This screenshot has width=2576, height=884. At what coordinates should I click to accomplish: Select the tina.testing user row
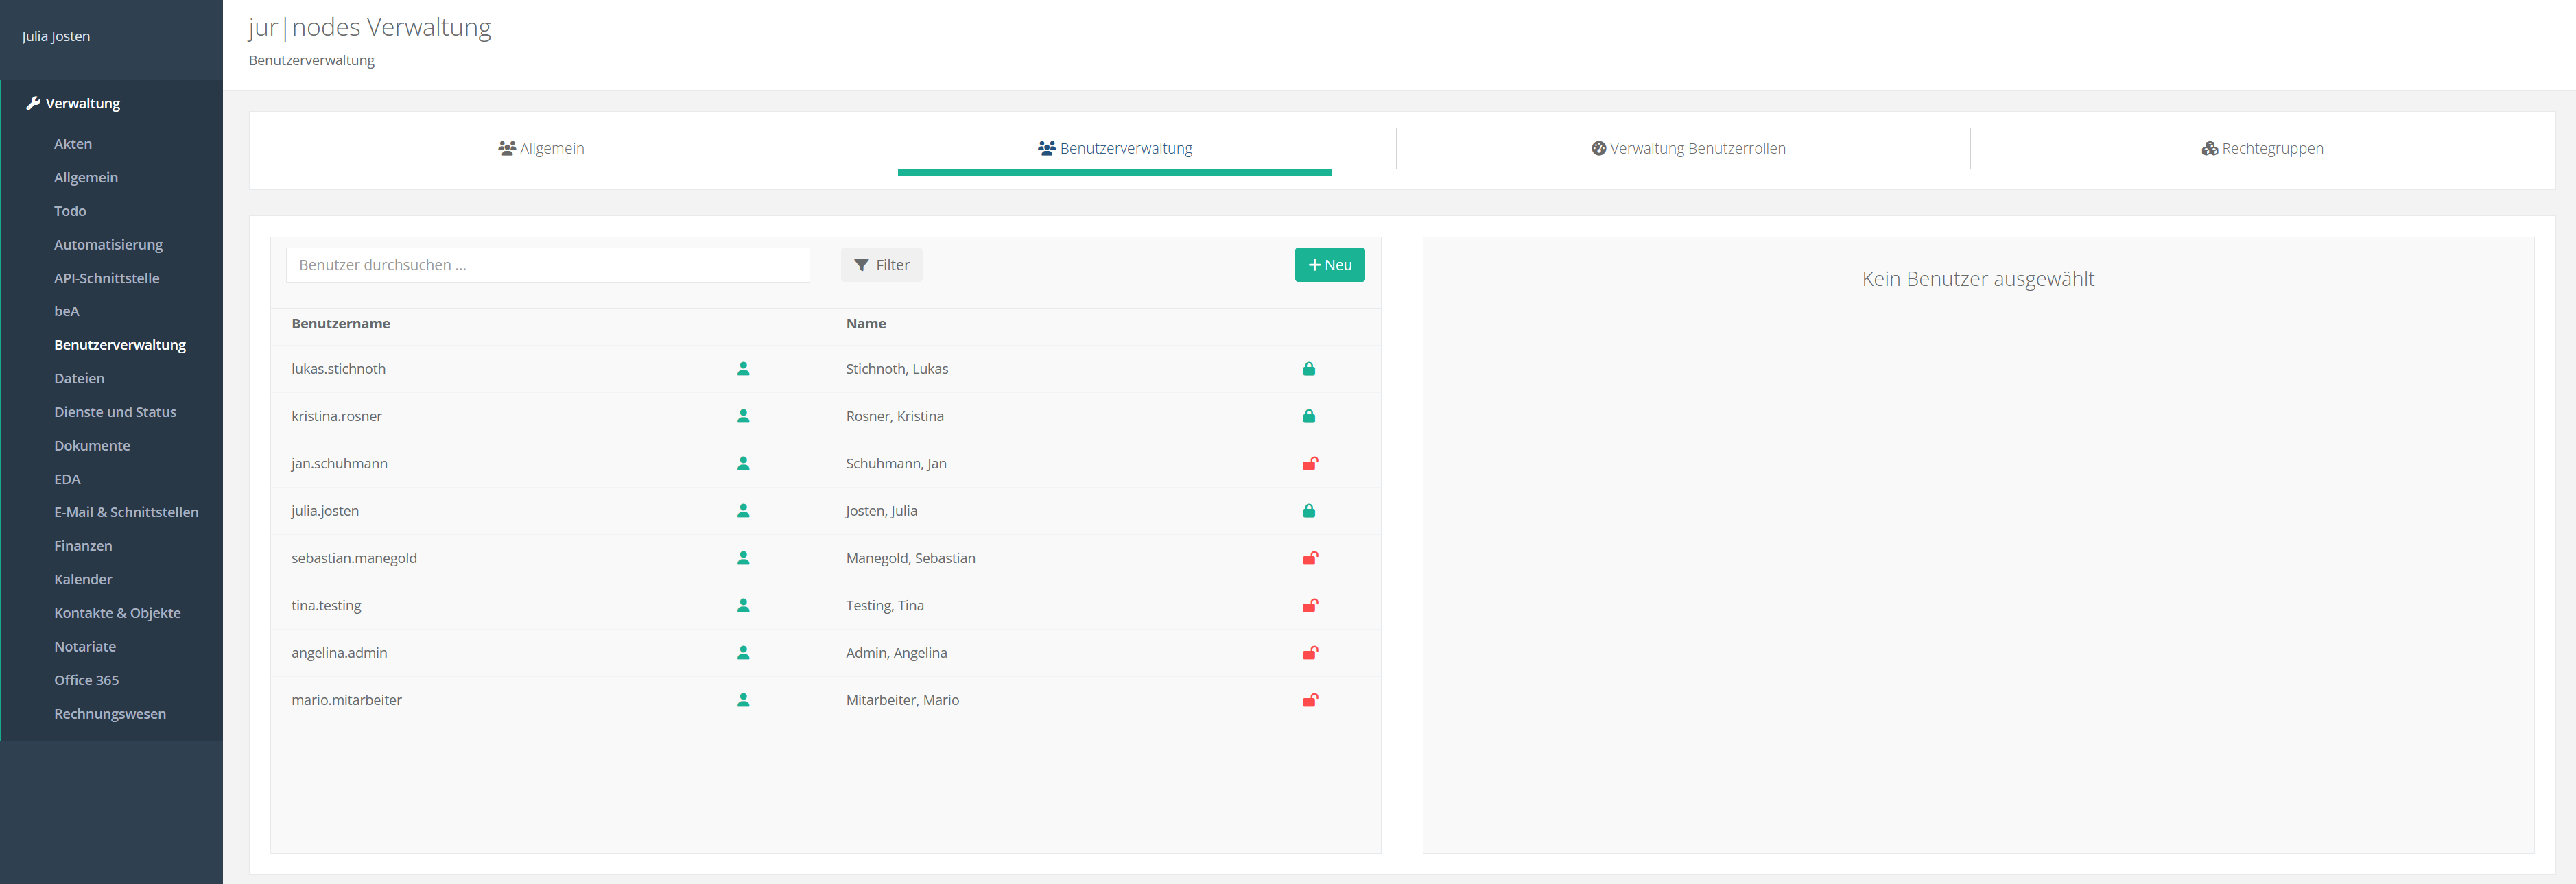point(326,605)
